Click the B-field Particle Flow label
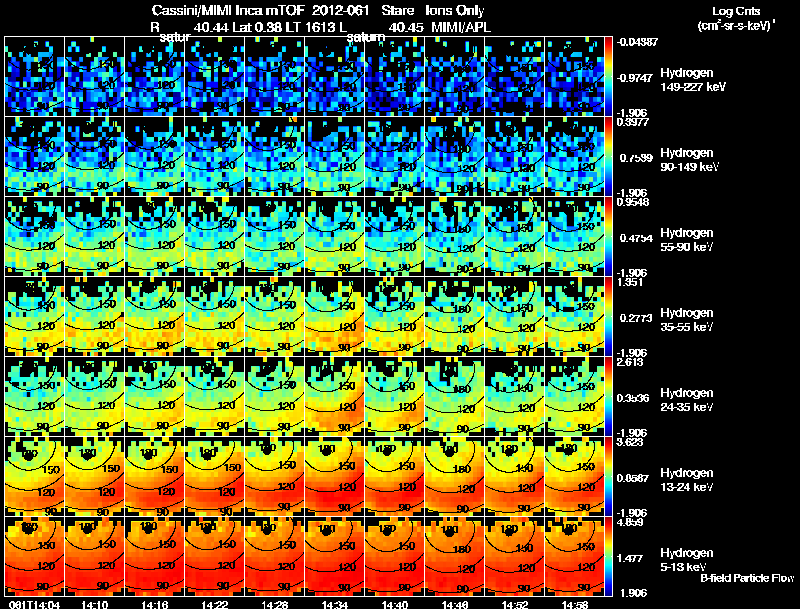The image size is (800, 609). point(747,578)
